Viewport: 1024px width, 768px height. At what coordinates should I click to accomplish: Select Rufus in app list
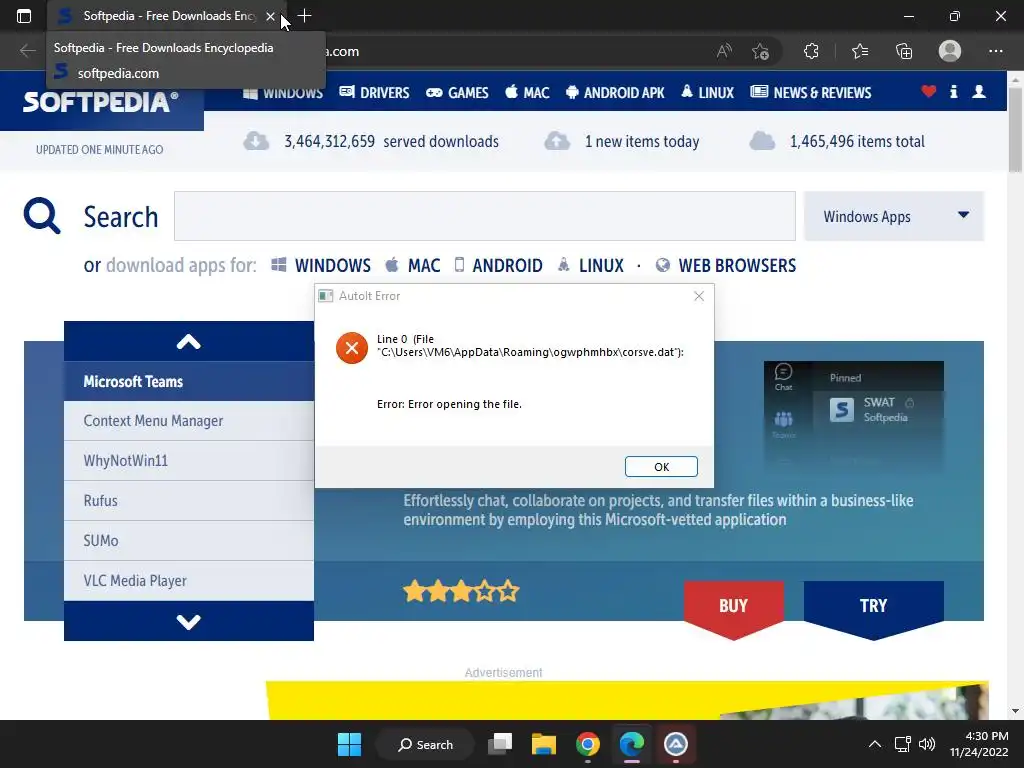pyautogui.click(x=189, y=501)
